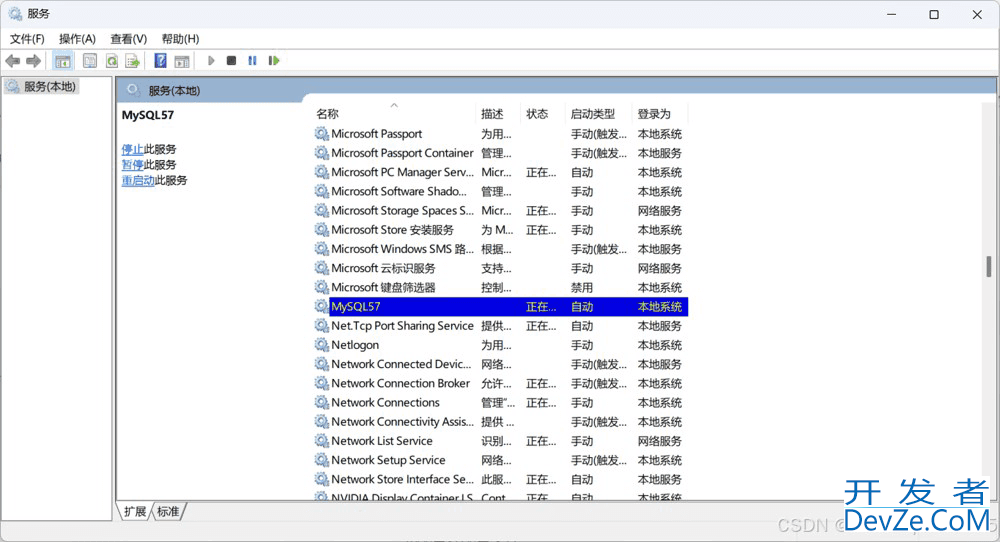Select the Microsoft Software Shado... service name
The width and height of the screenshot is (1000, 542).
click(399, 191)
